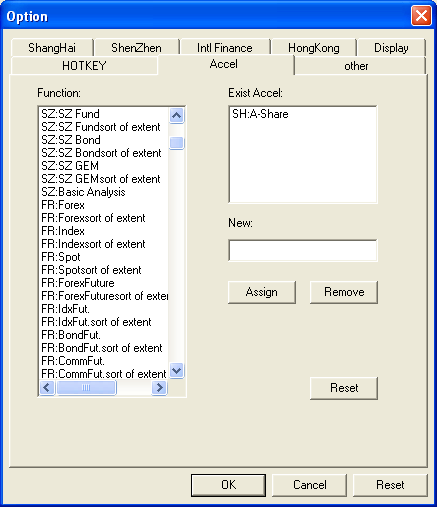Go to the HongKong tab
437x507 pixels.
pos(314,48)
